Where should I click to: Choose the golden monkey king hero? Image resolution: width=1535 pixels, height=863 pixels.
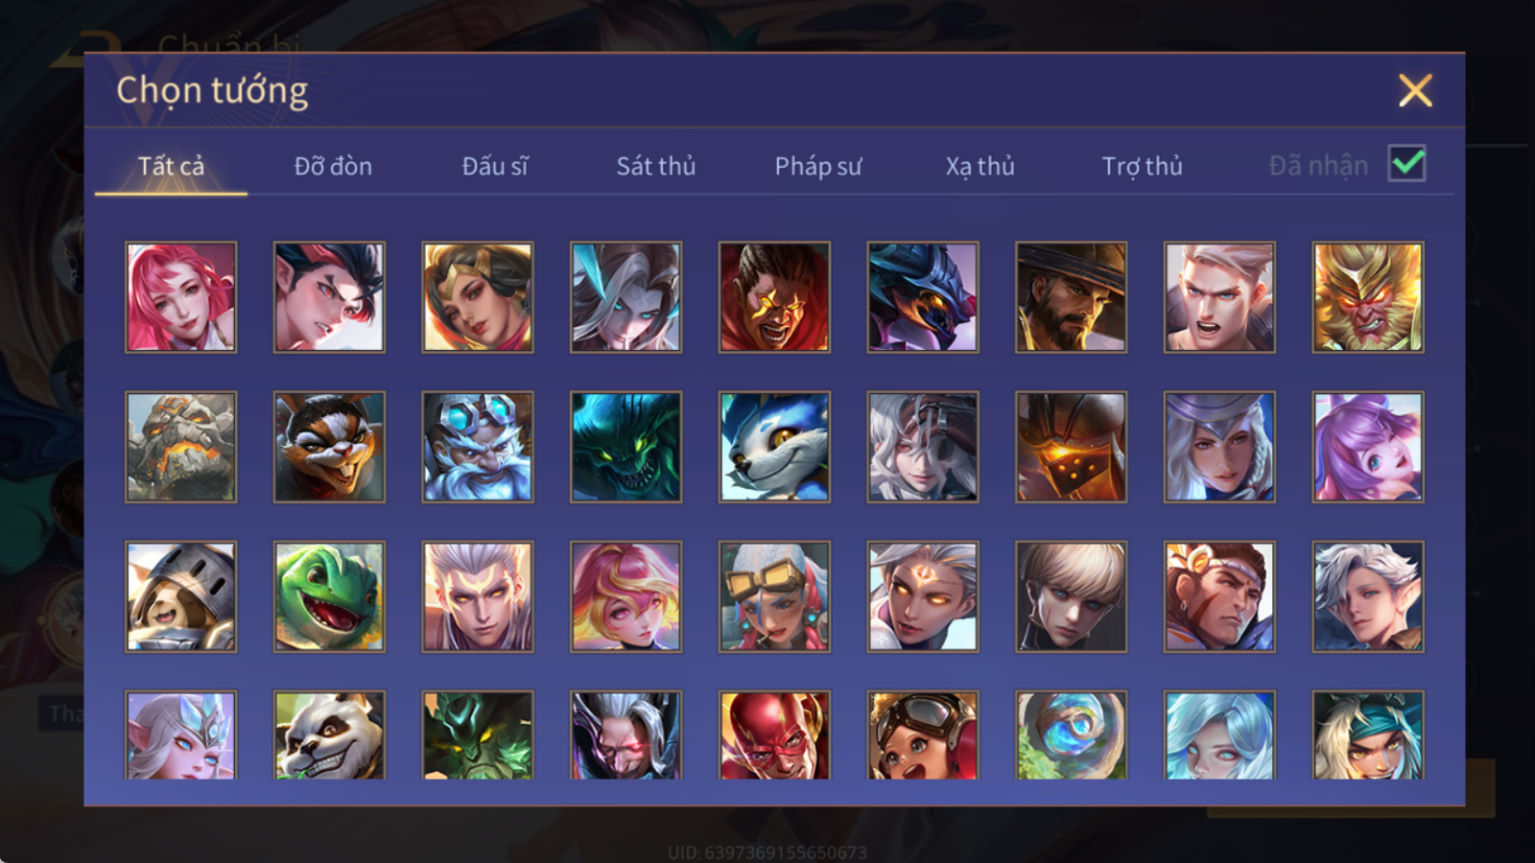pyautogui.click(x=1368, y=297)
